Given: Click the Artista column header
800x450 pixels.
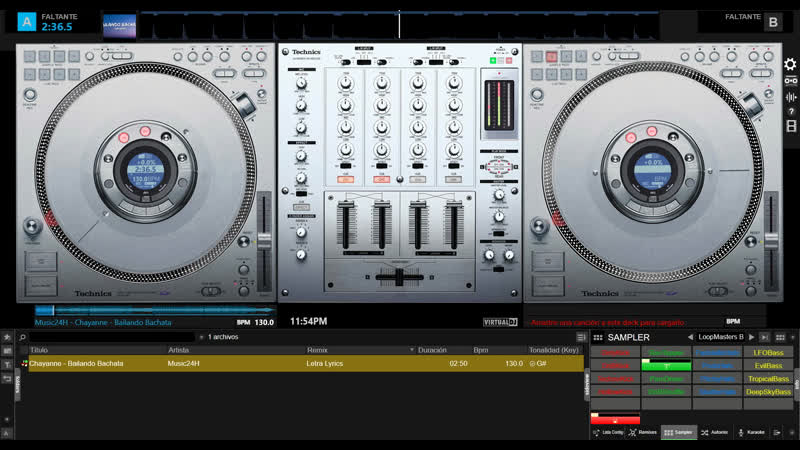Looking at the screenshot, I should [x=178, y=350].
